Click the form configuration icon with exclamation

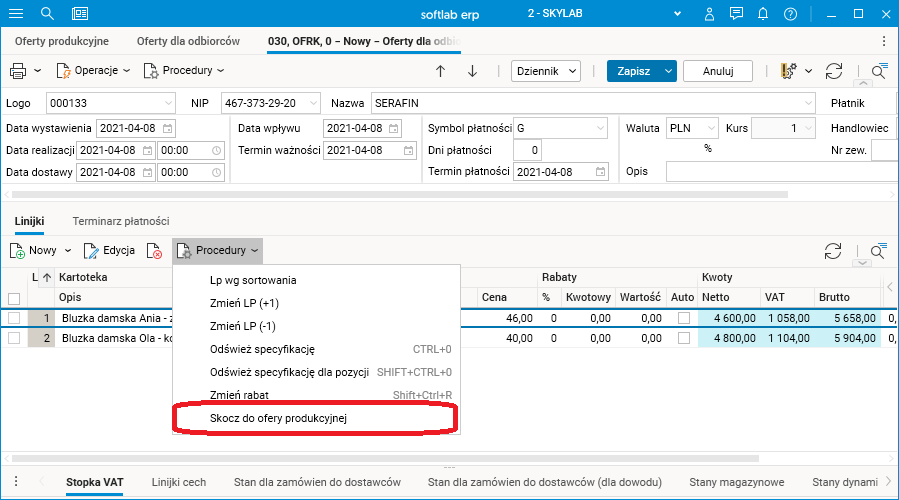789,71
